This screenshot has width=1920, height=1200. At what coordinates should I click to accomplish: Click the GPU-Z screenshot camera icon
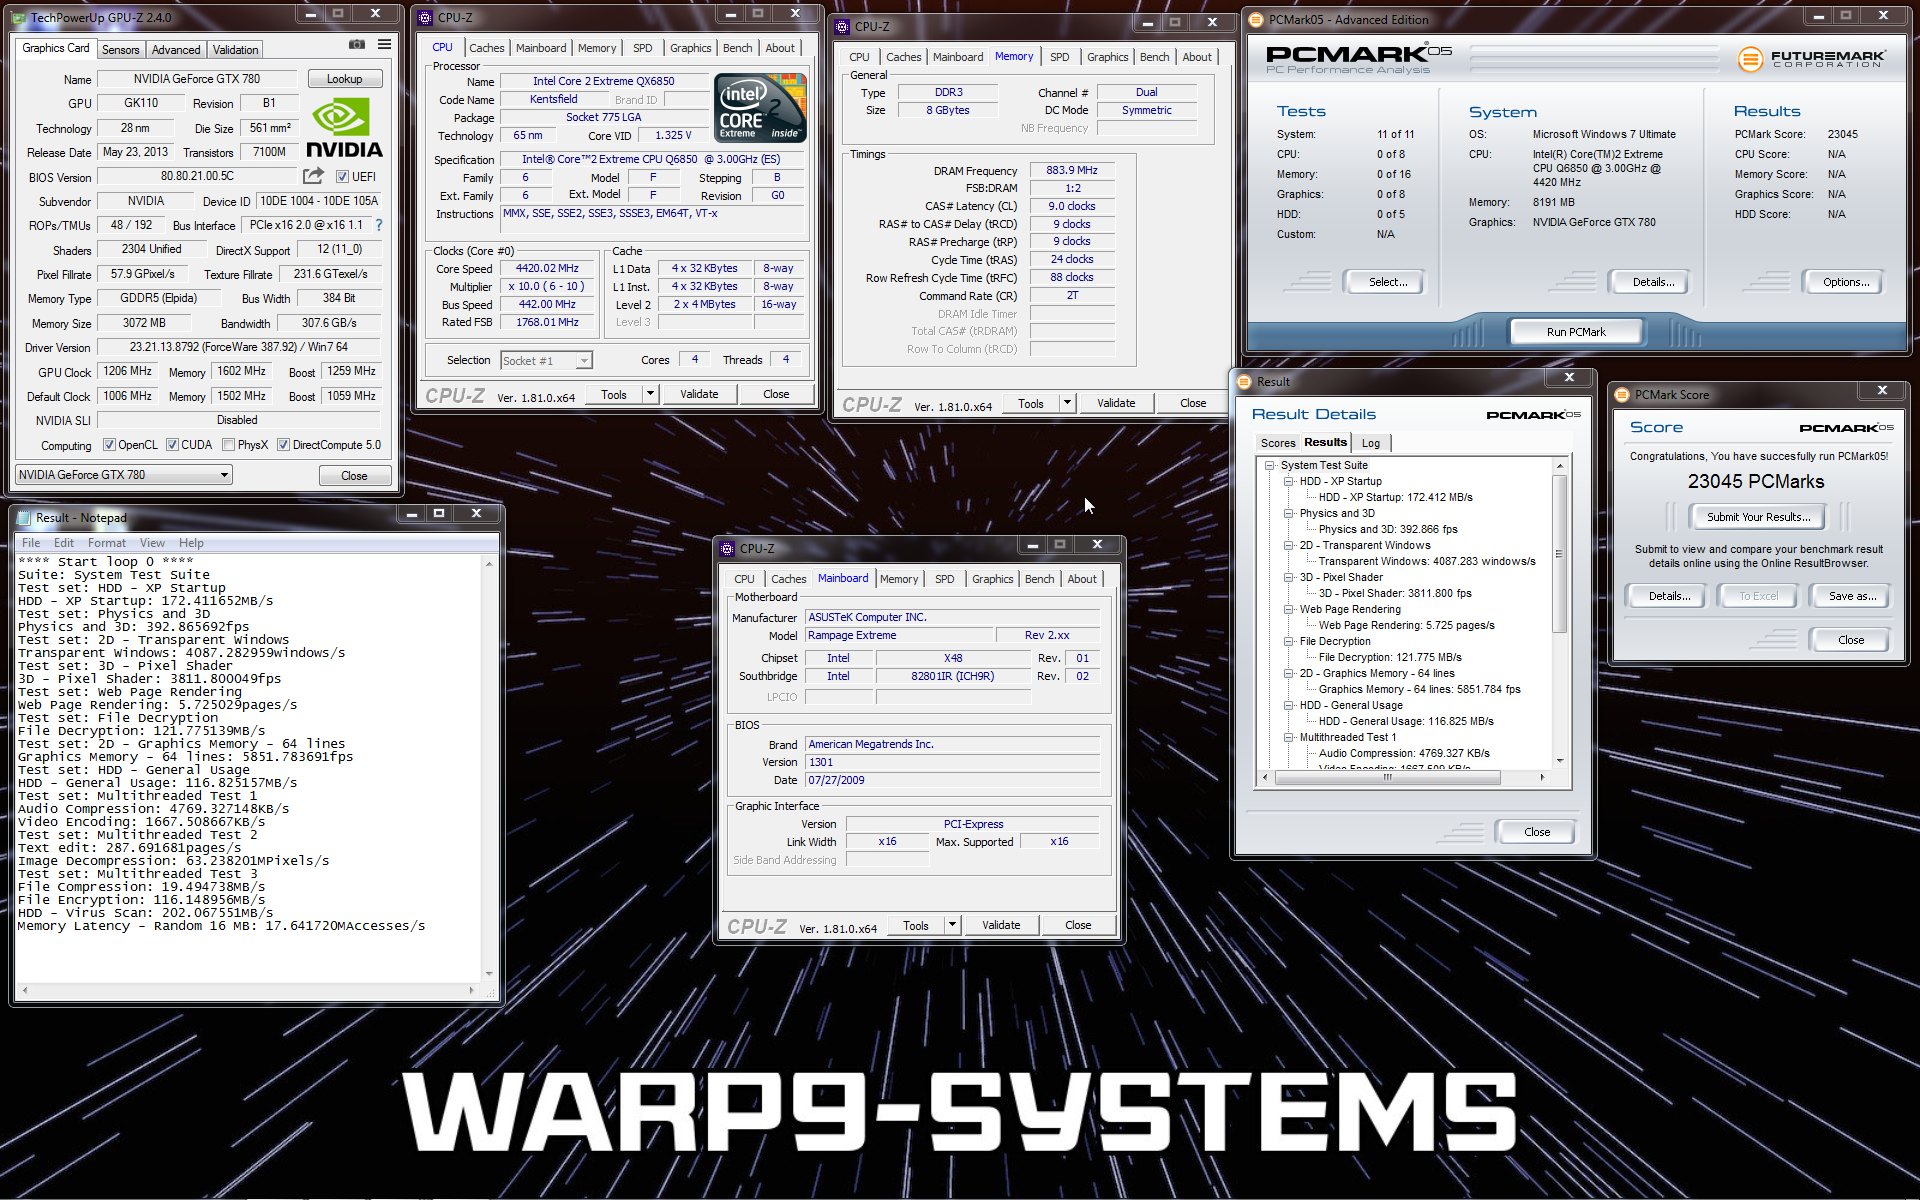(357, 45)
